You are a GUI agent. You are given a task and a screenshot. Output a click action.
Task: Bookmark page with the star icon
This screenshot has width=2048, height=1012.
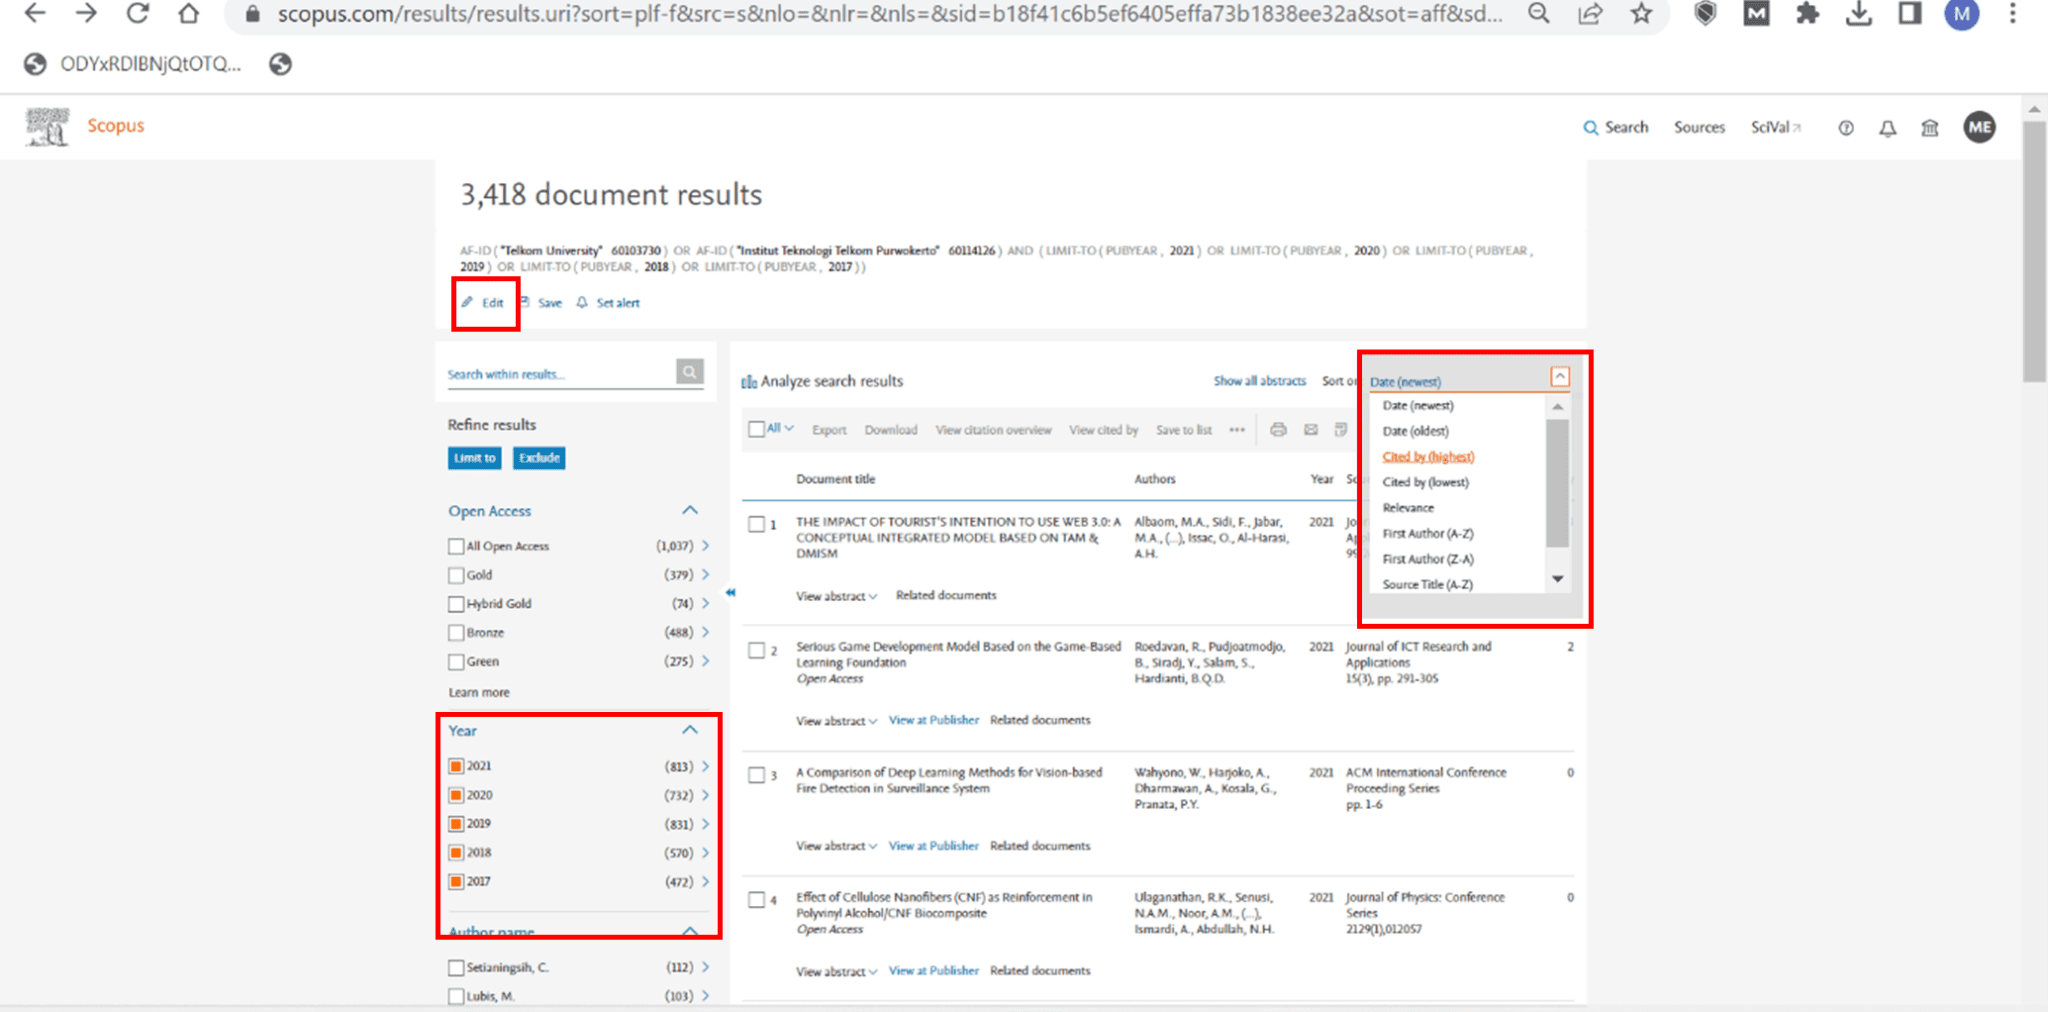[1641, 14]
